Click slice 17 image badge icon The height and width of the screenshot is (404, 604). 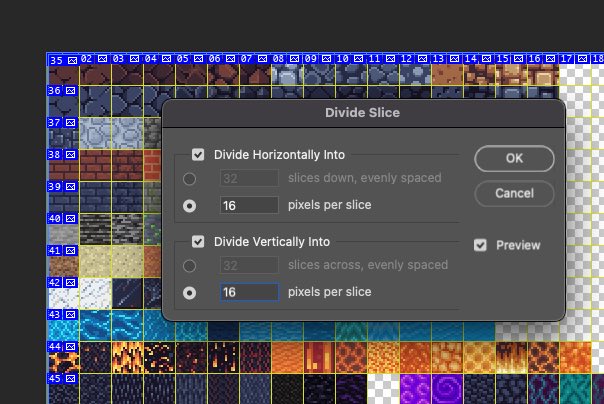(582, 59)
